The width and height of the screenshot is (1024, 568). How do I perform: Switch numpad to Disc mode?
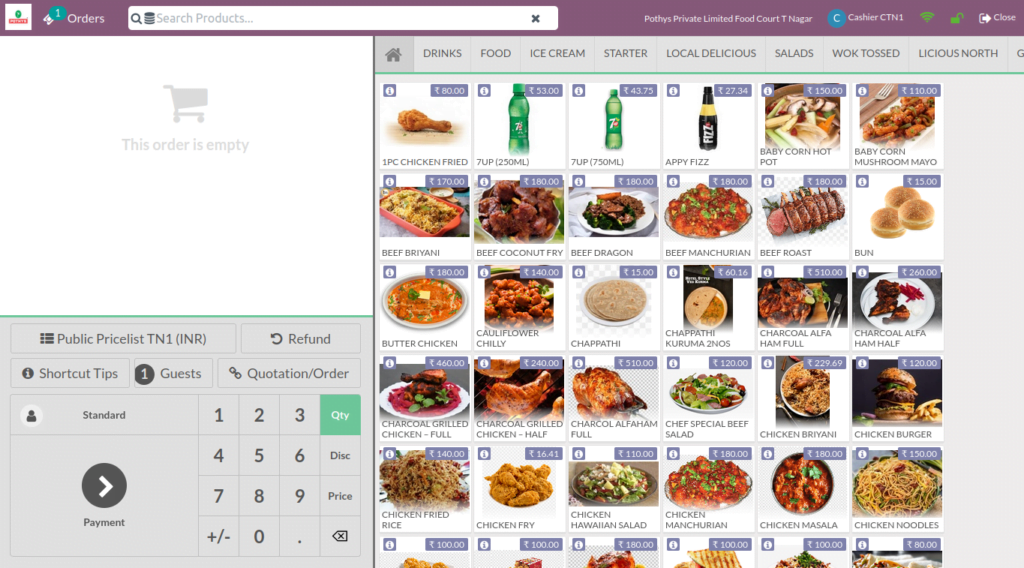click(x=340, y=455)
